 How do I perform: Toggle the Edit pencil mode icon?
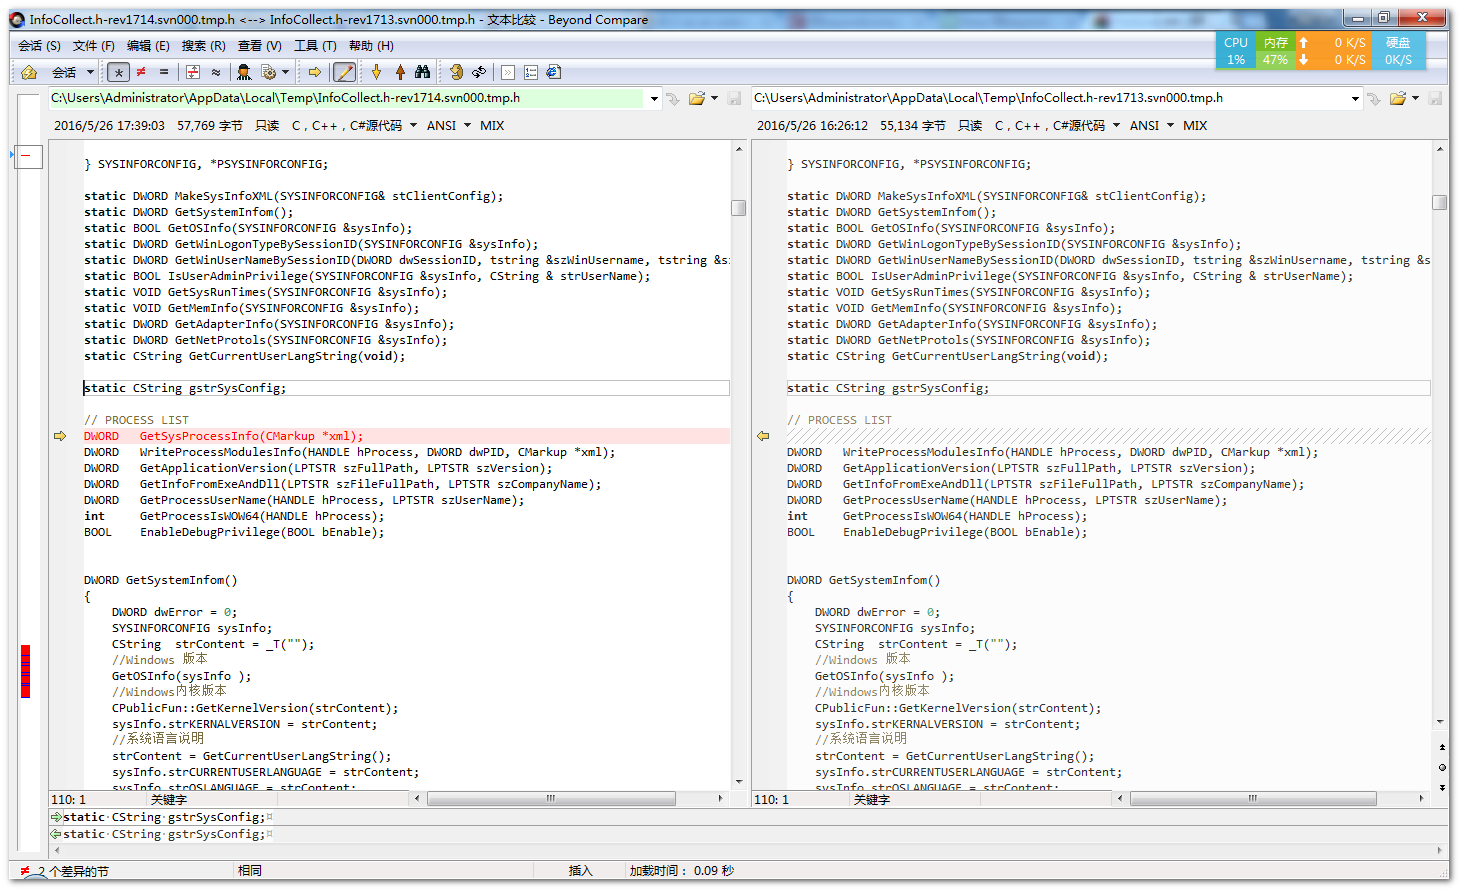tap(344, 72)
